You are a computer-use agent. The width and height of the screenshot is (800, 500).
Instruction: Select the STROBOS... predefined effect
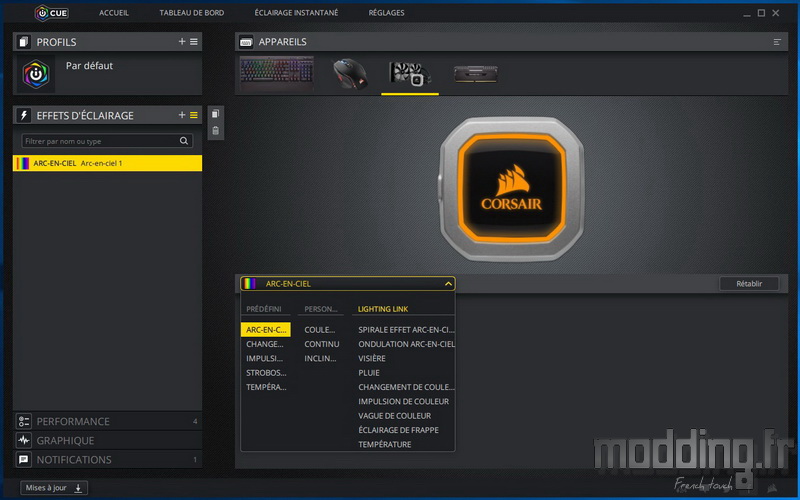266,372
